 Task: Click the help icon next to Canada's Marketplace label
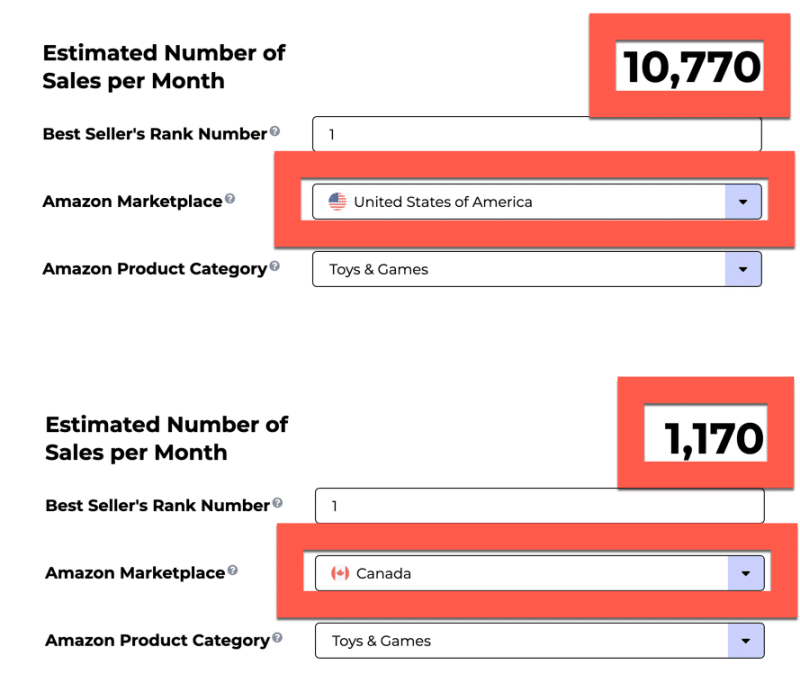click(231, 571)
